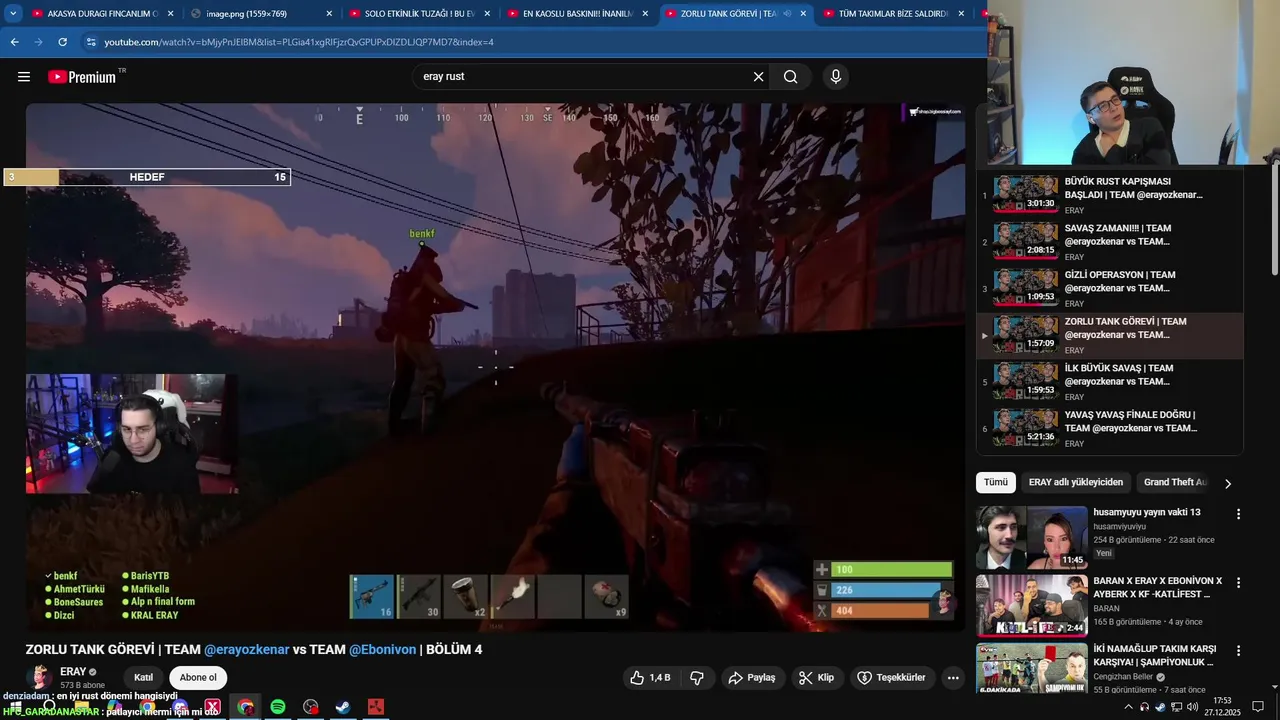Open more actions three-dot menu under video
The height and width of the screenshot is (720, 1280).
click(x=953, y=678)
